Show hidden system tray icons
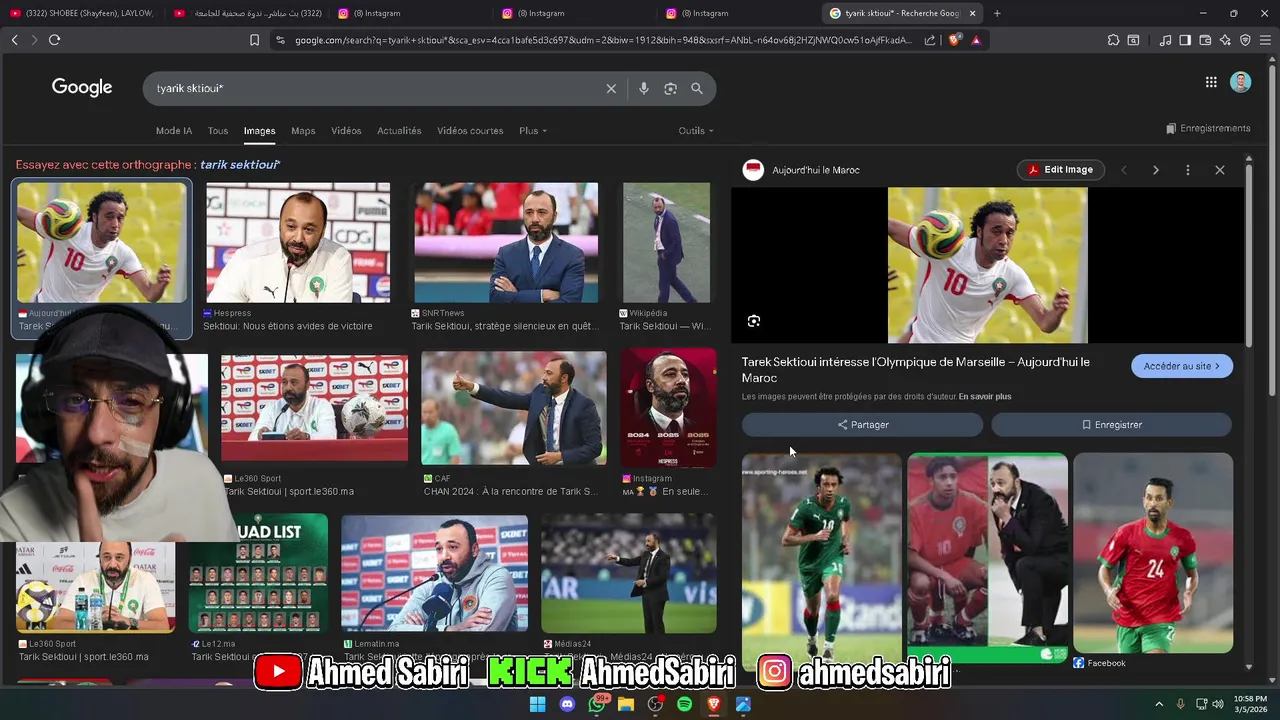Viewport: 1280px width, 720px height. click(x=1159, y=704)
